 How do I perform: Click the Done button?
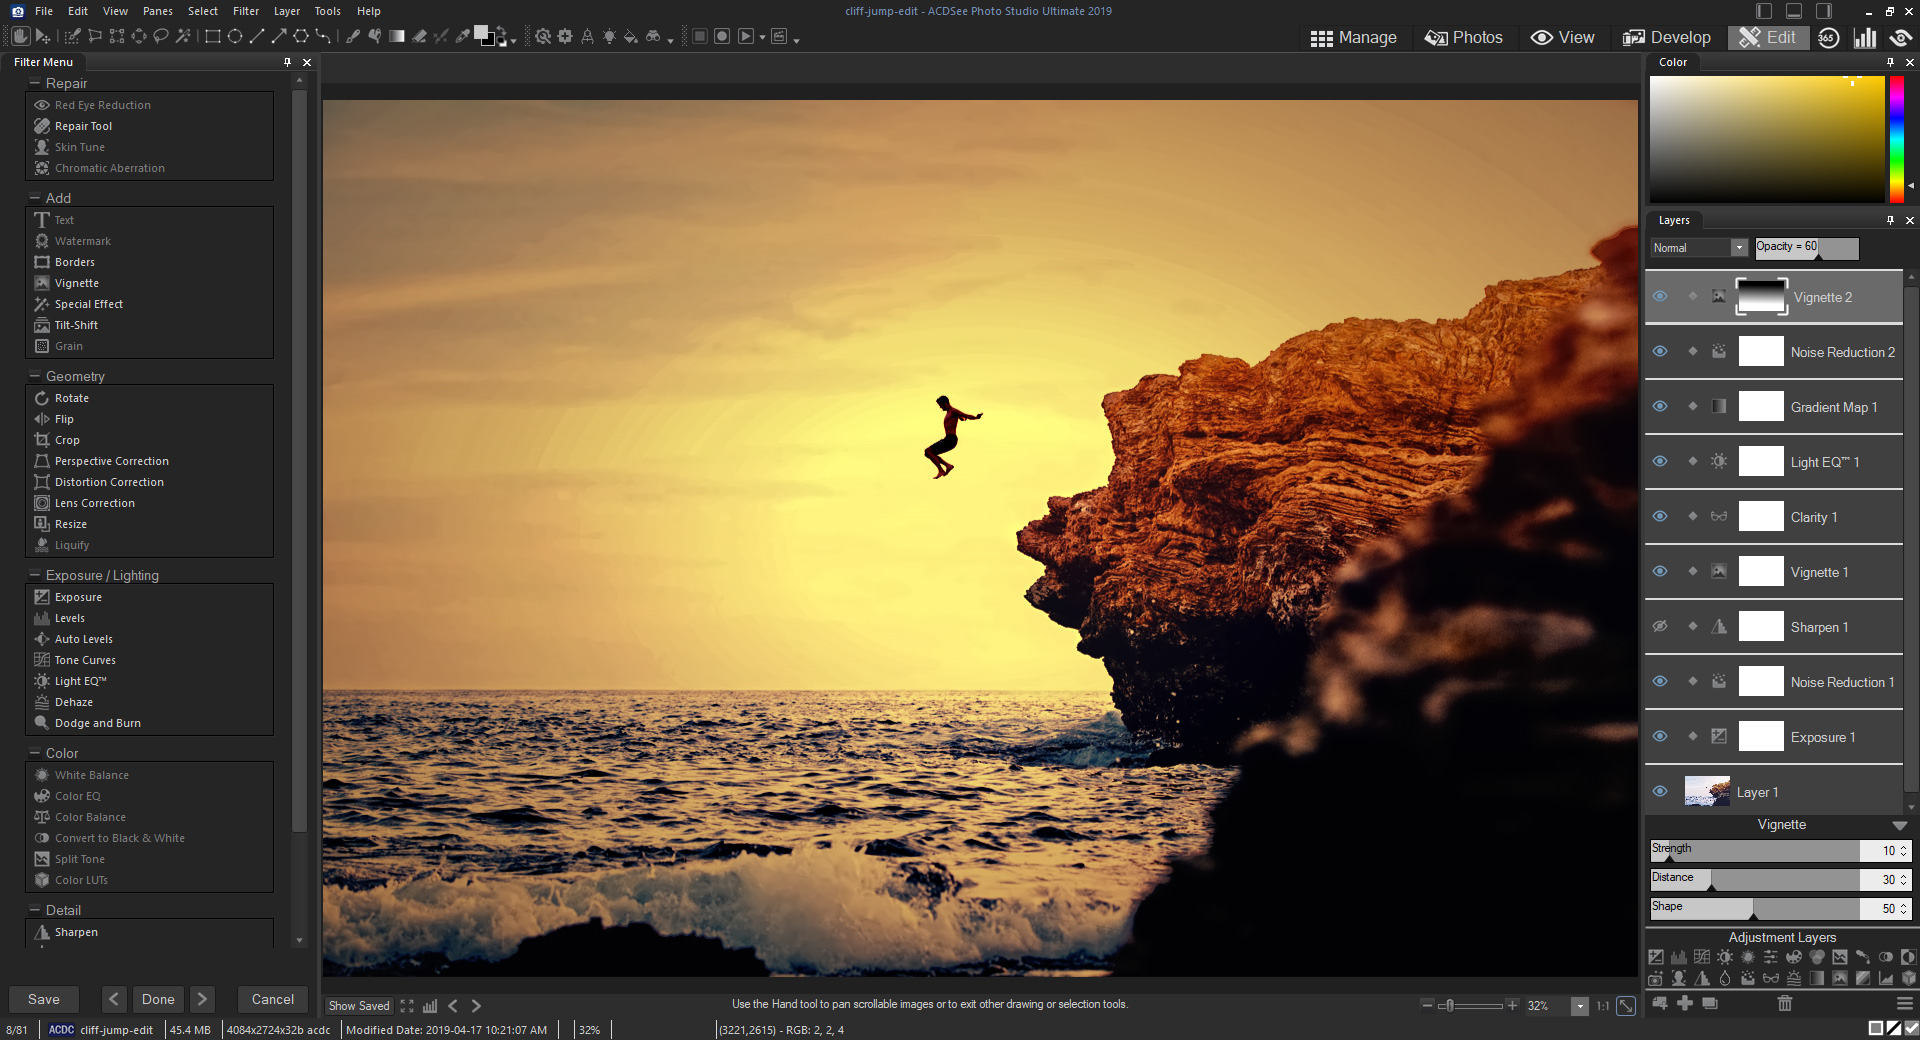pos(158,999)
